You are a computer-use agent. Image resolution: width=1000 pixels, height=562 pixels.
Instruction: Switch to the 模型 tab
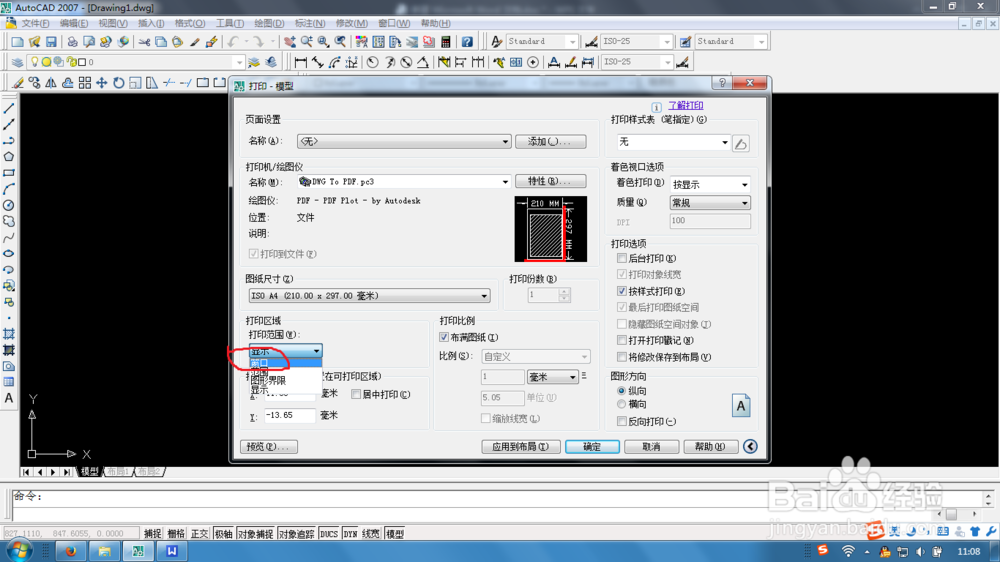tap(89, 471)
